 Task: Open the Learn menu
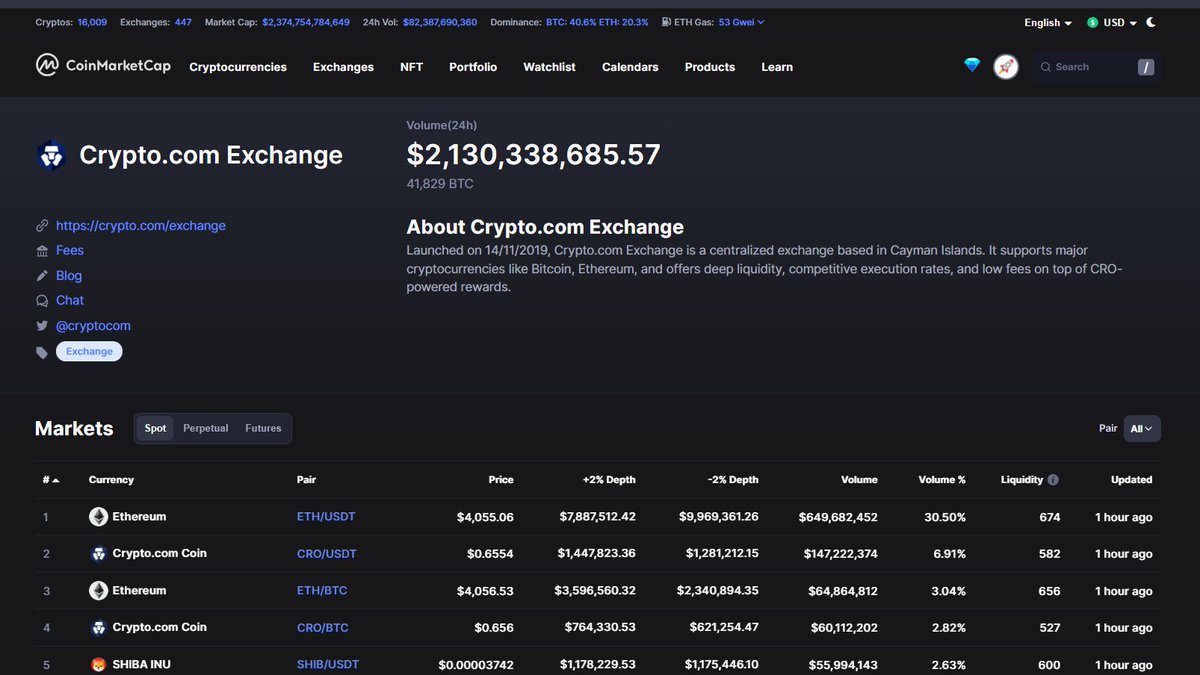(777, 67)
